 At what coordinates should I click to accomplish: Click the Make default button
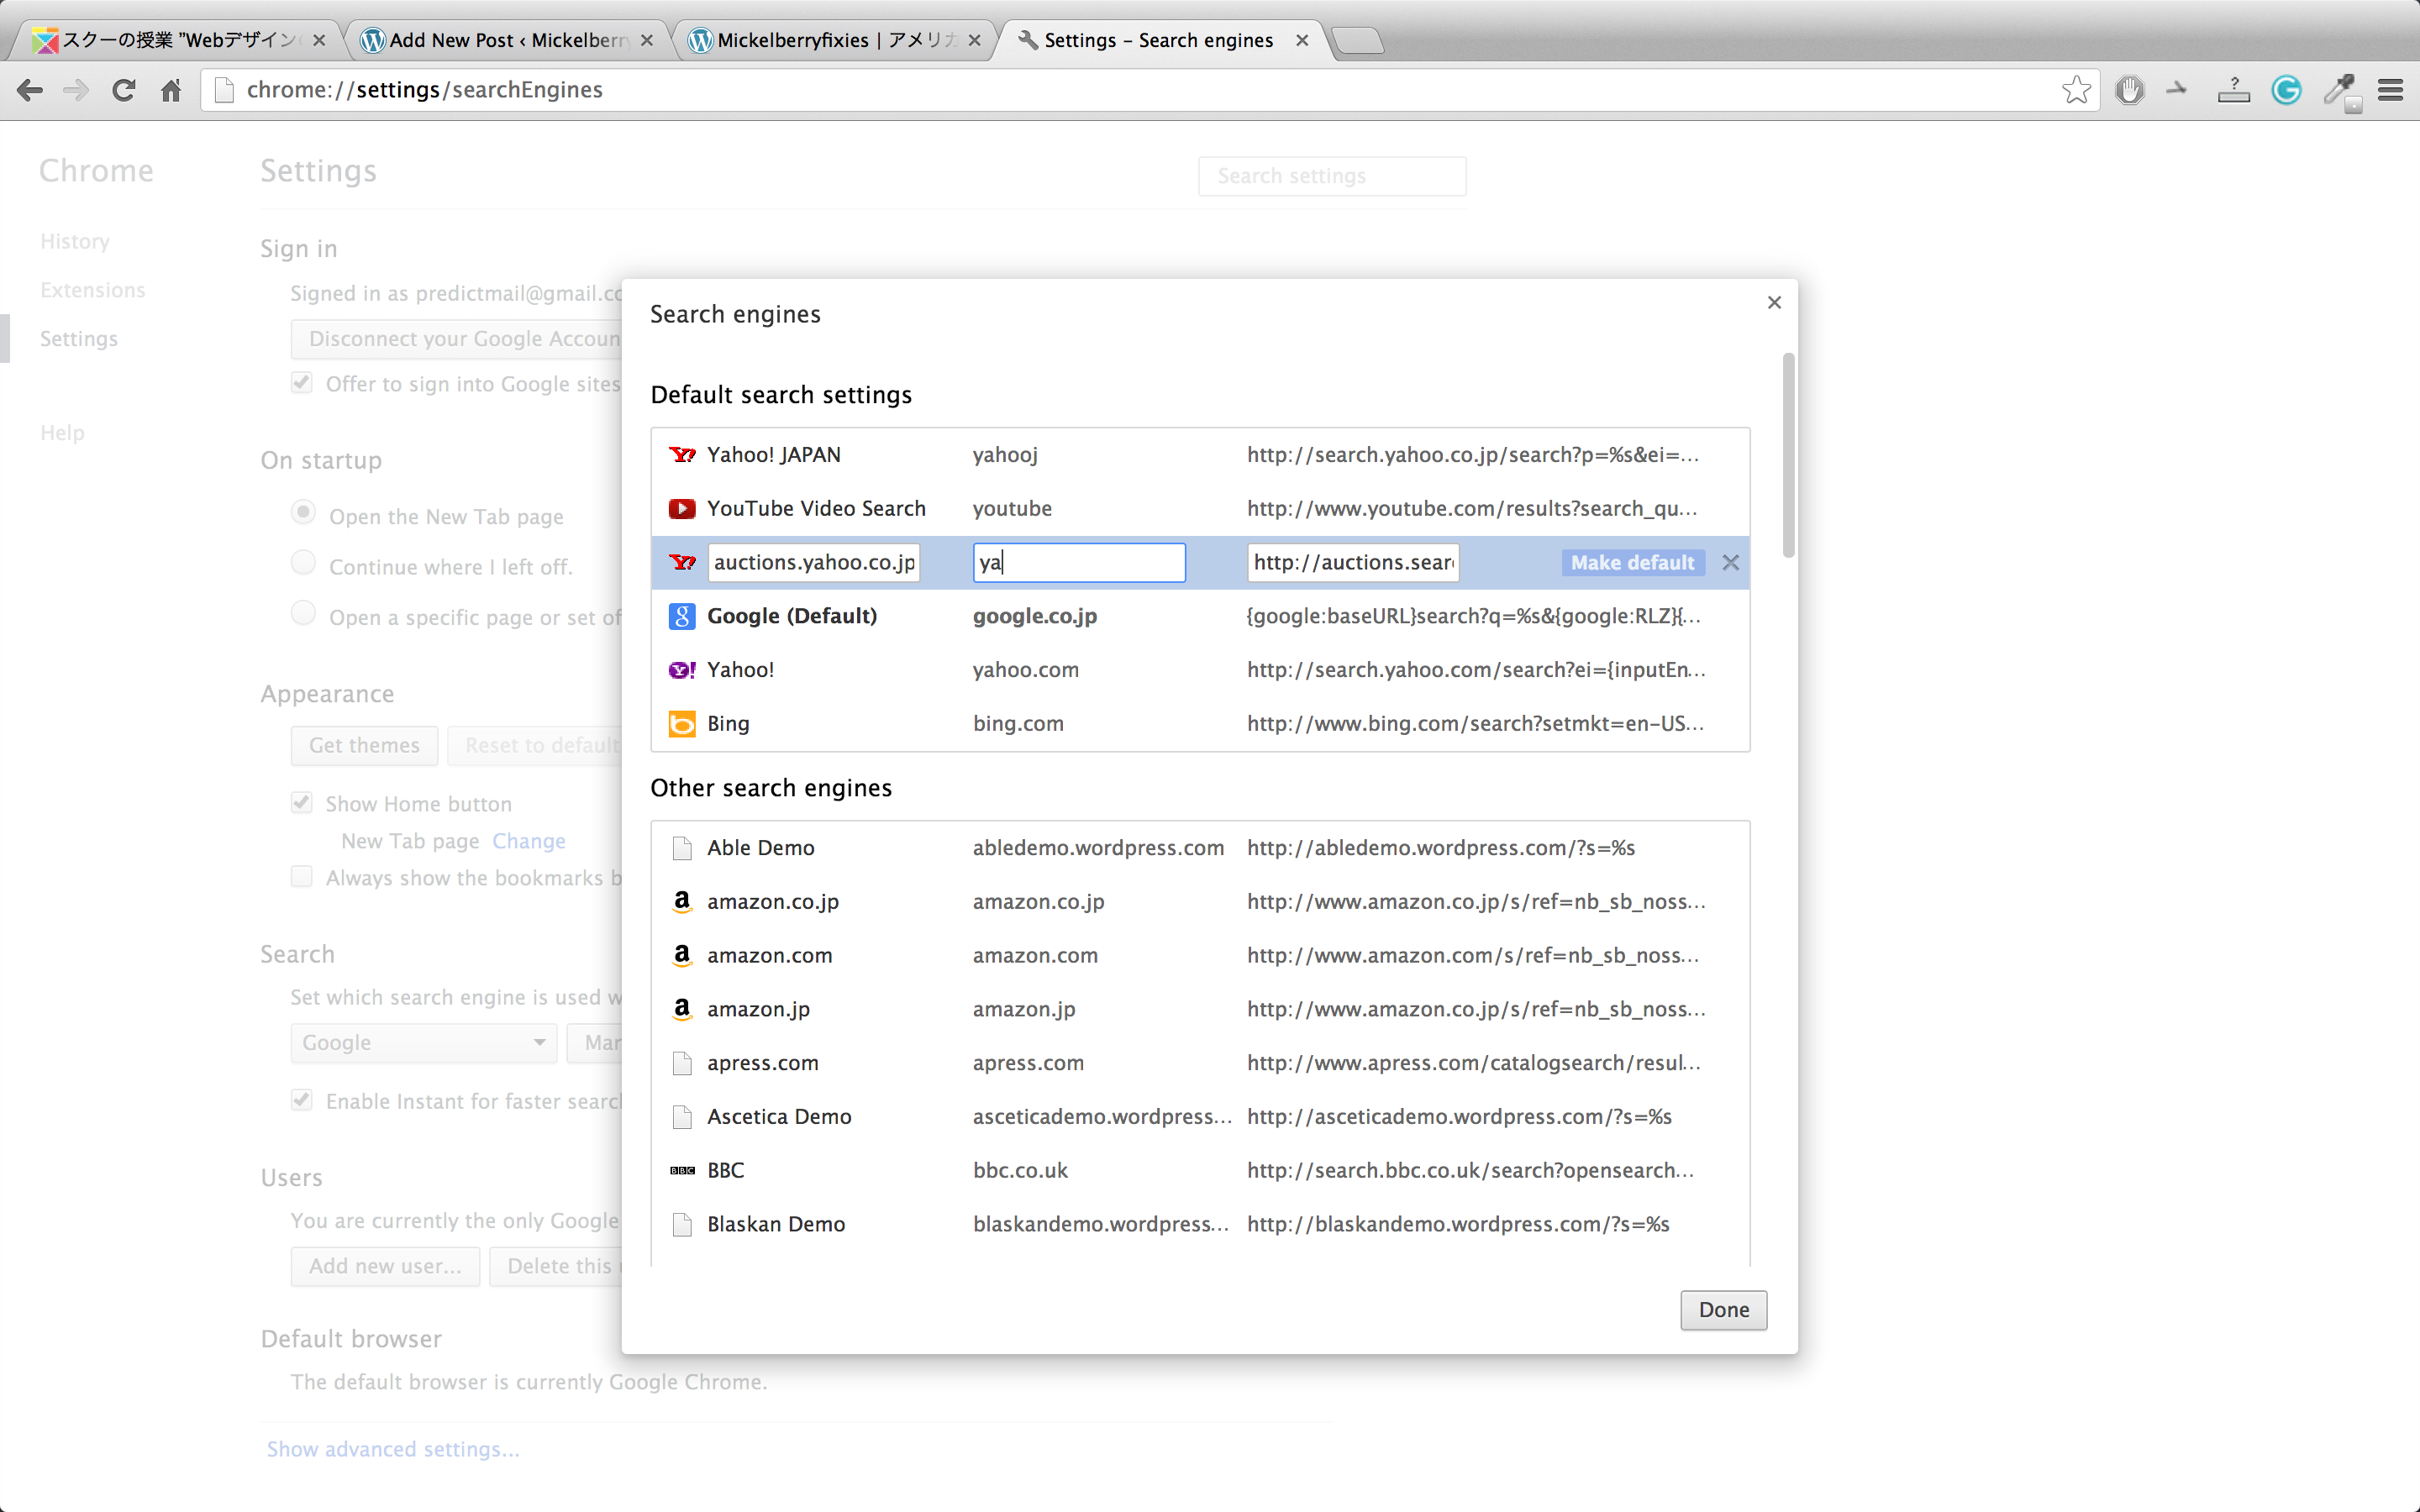pyautogui.click(x=1632, y=563)
